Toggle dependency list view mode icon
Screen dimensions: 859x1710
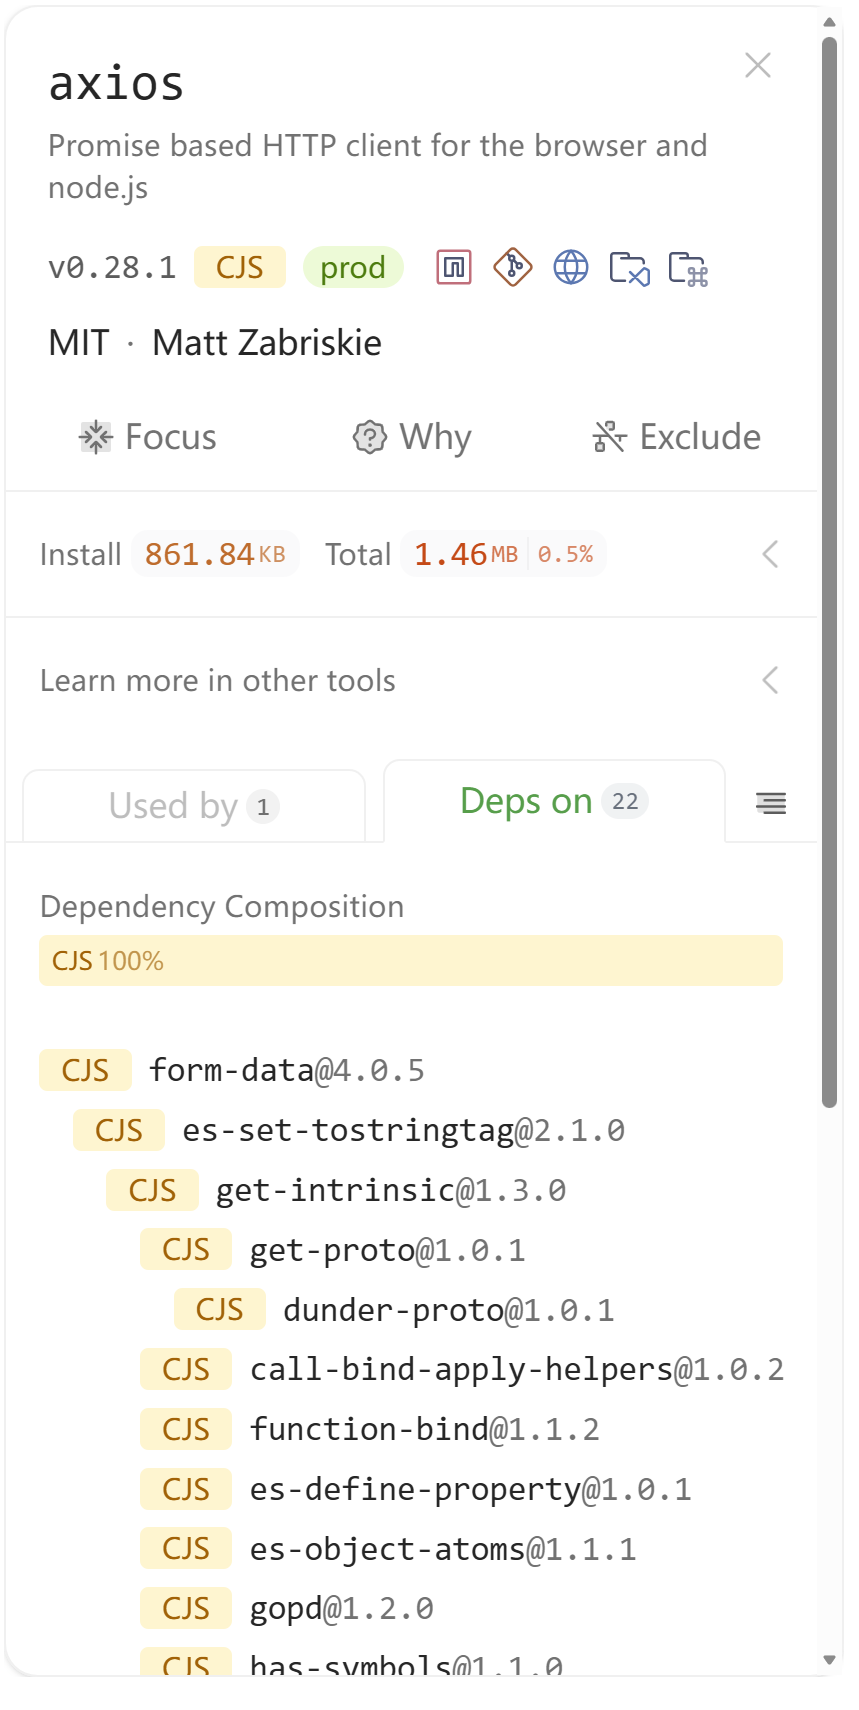click(x=771, y=803)
